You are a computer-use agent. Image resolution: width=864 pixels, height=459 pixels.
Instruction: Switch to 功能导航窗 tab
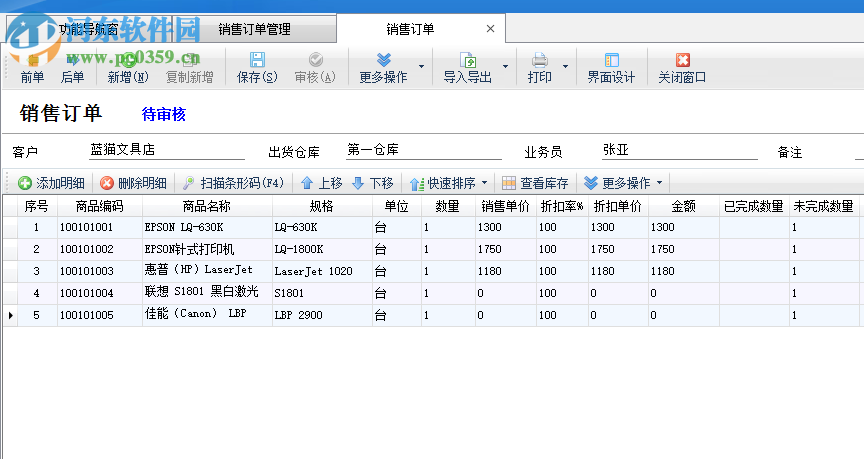[88, 29]
